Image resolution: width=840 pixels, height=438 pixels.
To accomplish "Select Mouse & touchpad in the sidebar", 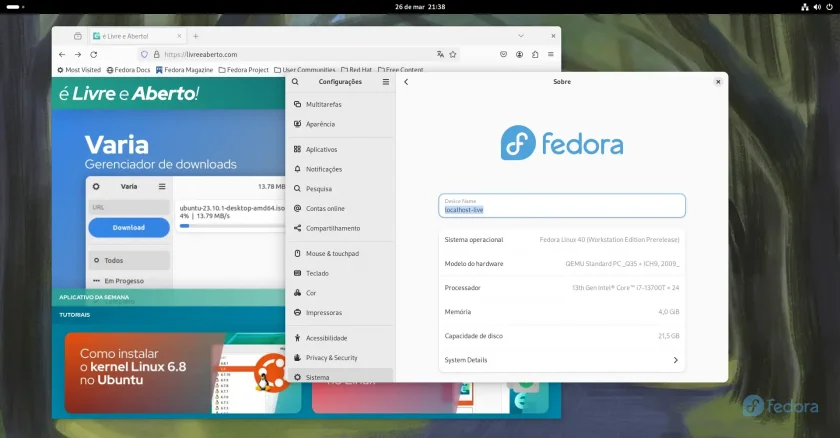I will [341, 254].
